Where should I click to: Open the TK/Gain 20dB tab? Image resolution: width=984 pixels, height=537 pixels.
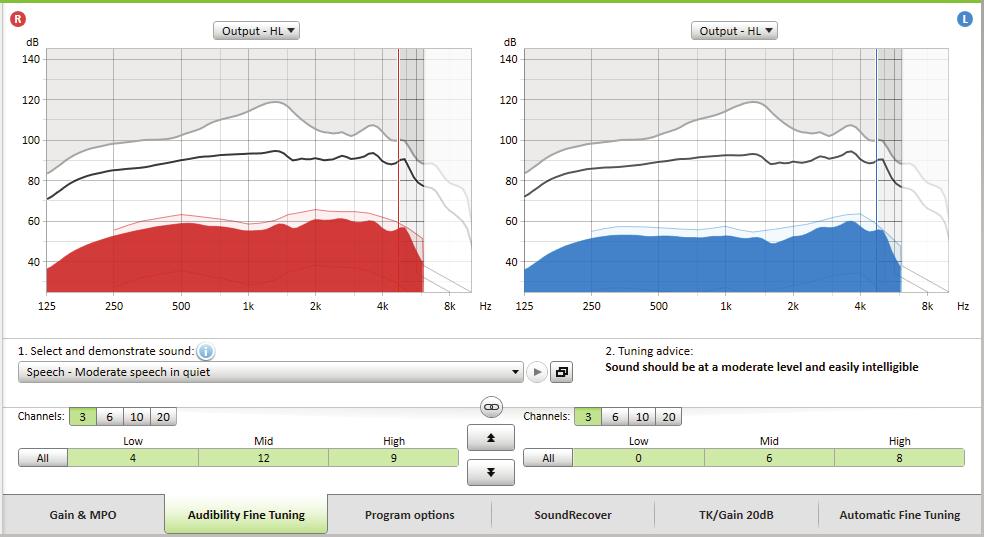pos(736,514)
